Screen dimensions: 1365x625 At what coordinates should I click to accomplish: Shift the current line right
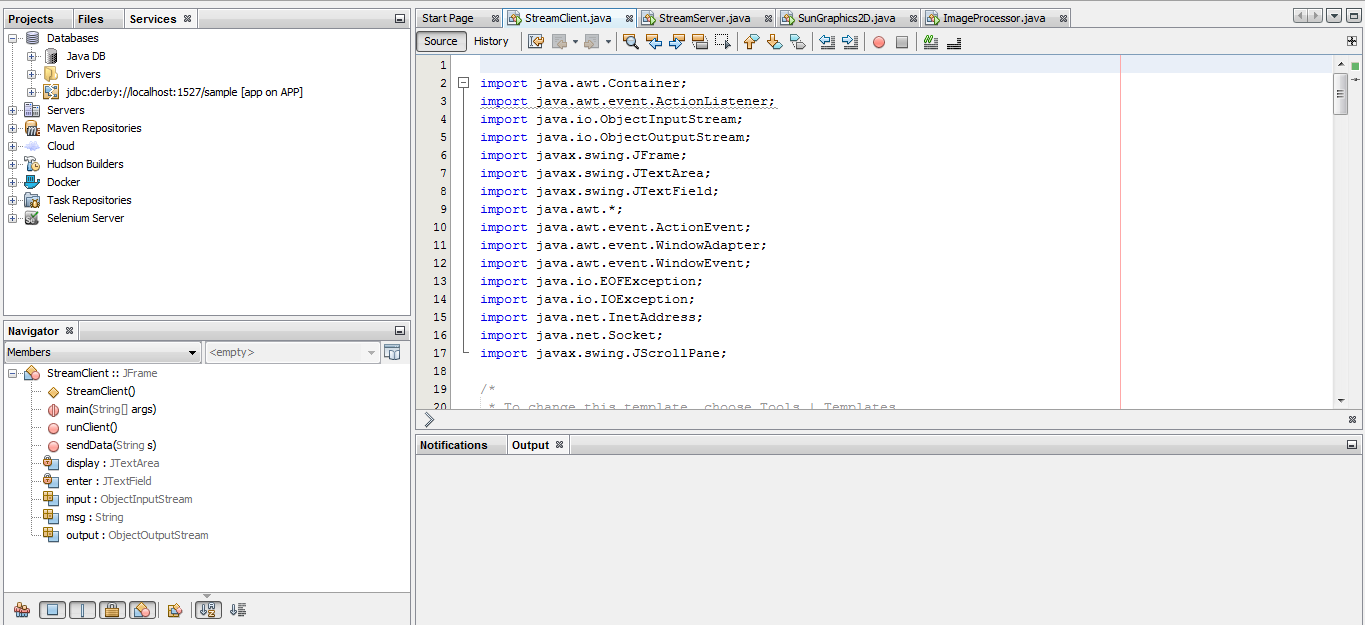coord(850,42)
